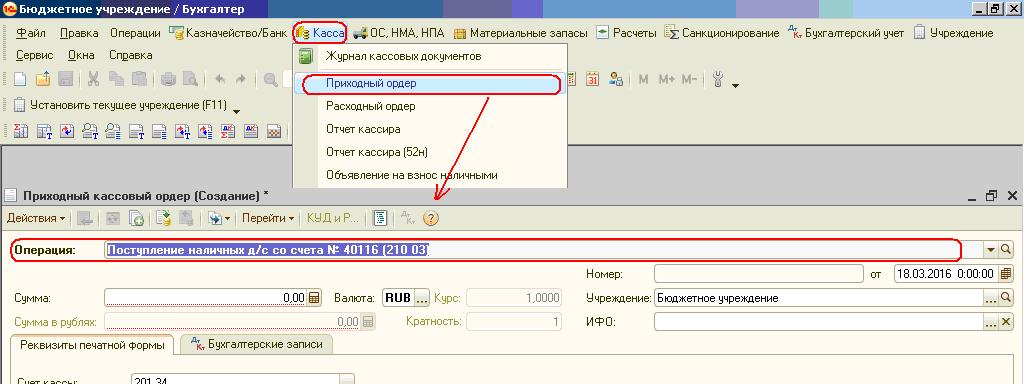Viewport: 1024px width, 384px height.
Task: Switch to Бухгалтерские записи tab
Action: [x=256, y=344]
